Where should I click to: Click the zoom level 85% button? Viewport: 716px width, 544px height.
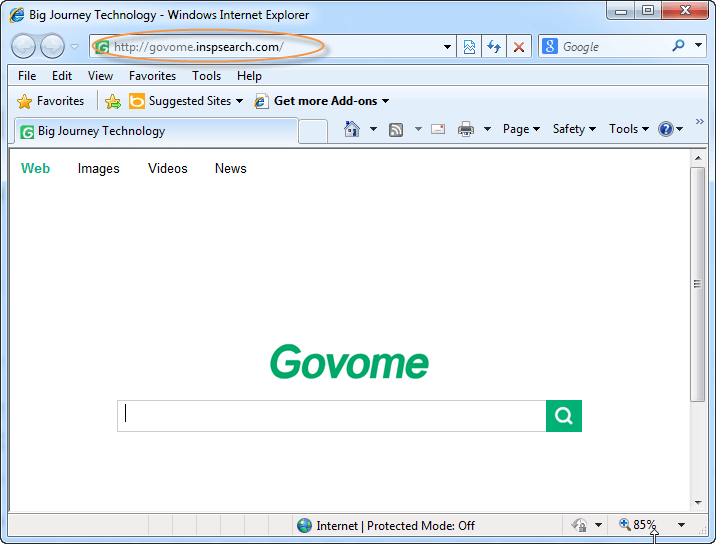pos(637,525)
